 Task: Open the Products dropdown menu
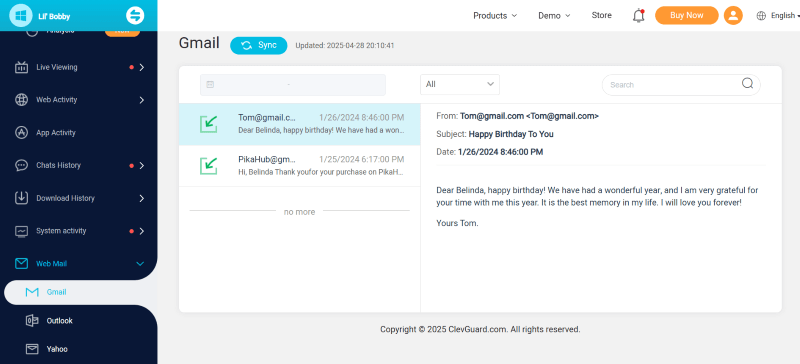[x=495, y=15]
